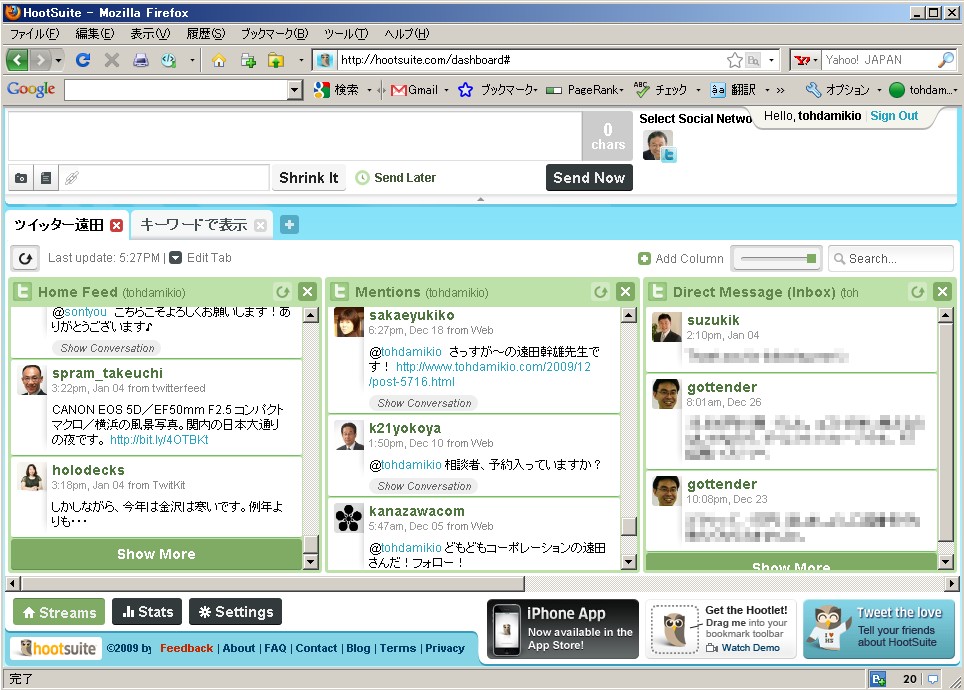Add a new tab with plus icon
The height and width of the screenshot is (690, 964).
tap(290, 225)
